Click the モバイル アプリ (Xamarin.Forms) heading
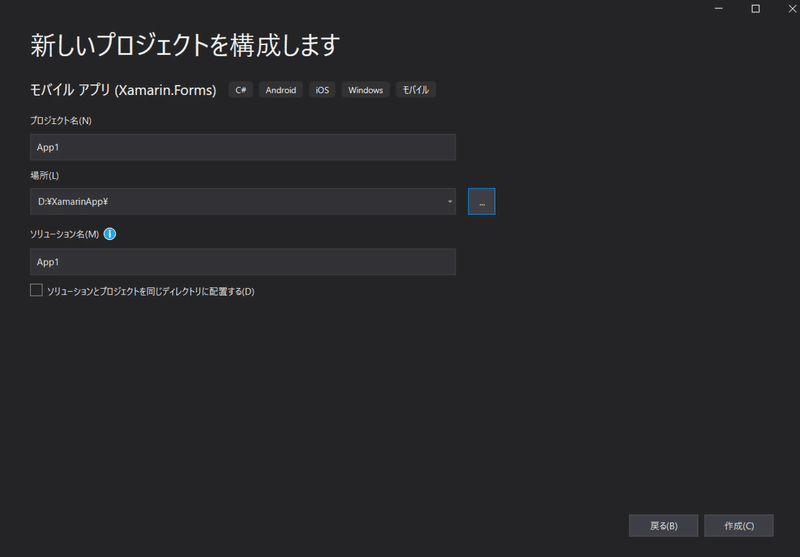 tap(123, 90)
